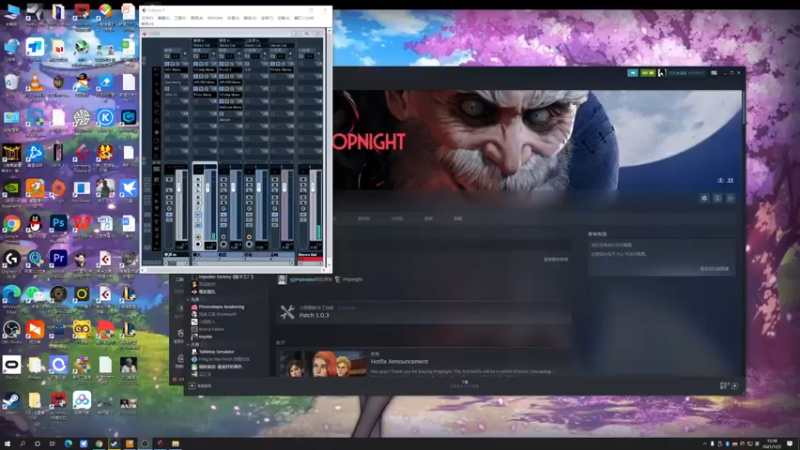Open the Photoshop desktop shortcut
Image resolution: width=800 pixels, height=450 pixels.
coord(58,223)
